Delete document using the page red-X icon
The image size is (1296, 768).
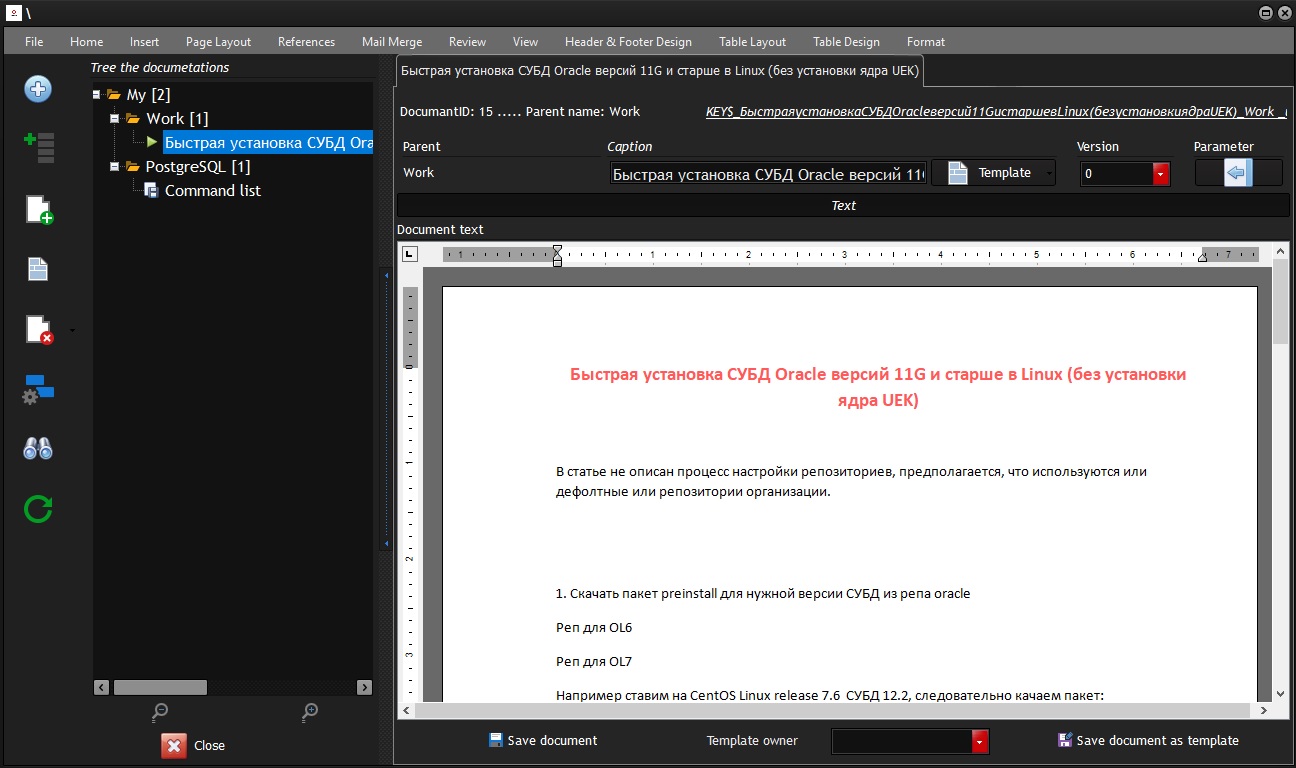point(39,329)
